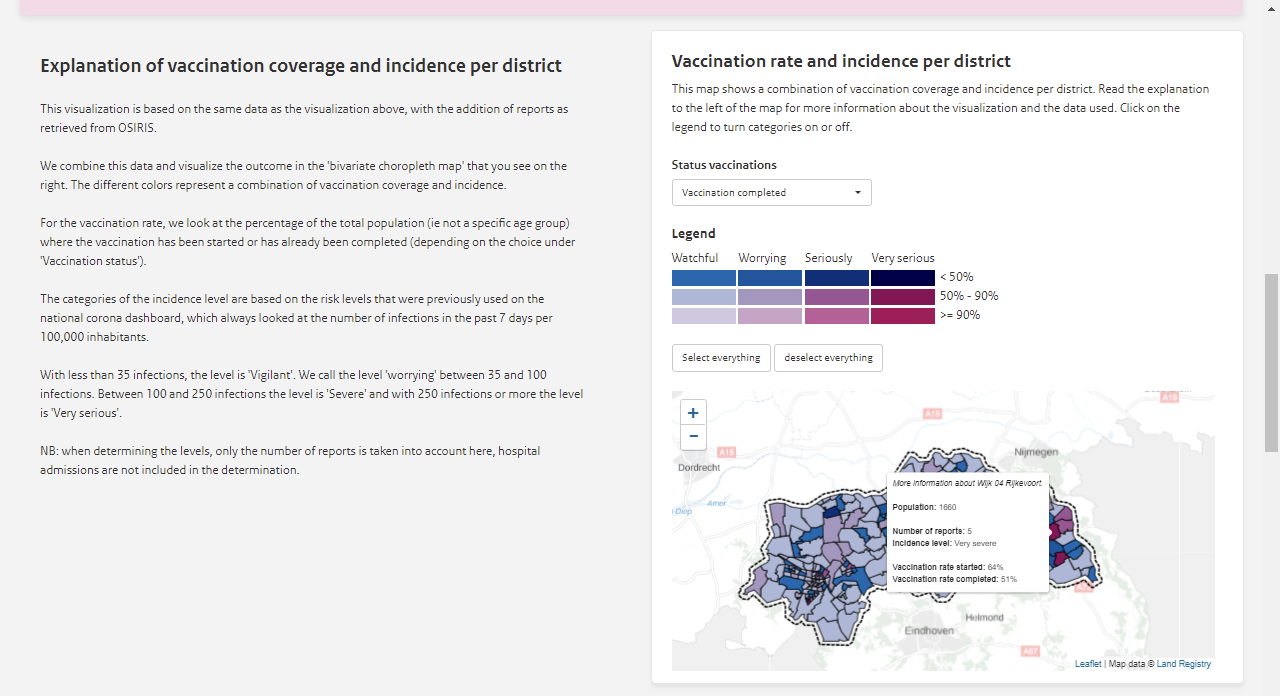1280x696 pixels.
Task: Click the Select everything button
Action: point(721,357)
